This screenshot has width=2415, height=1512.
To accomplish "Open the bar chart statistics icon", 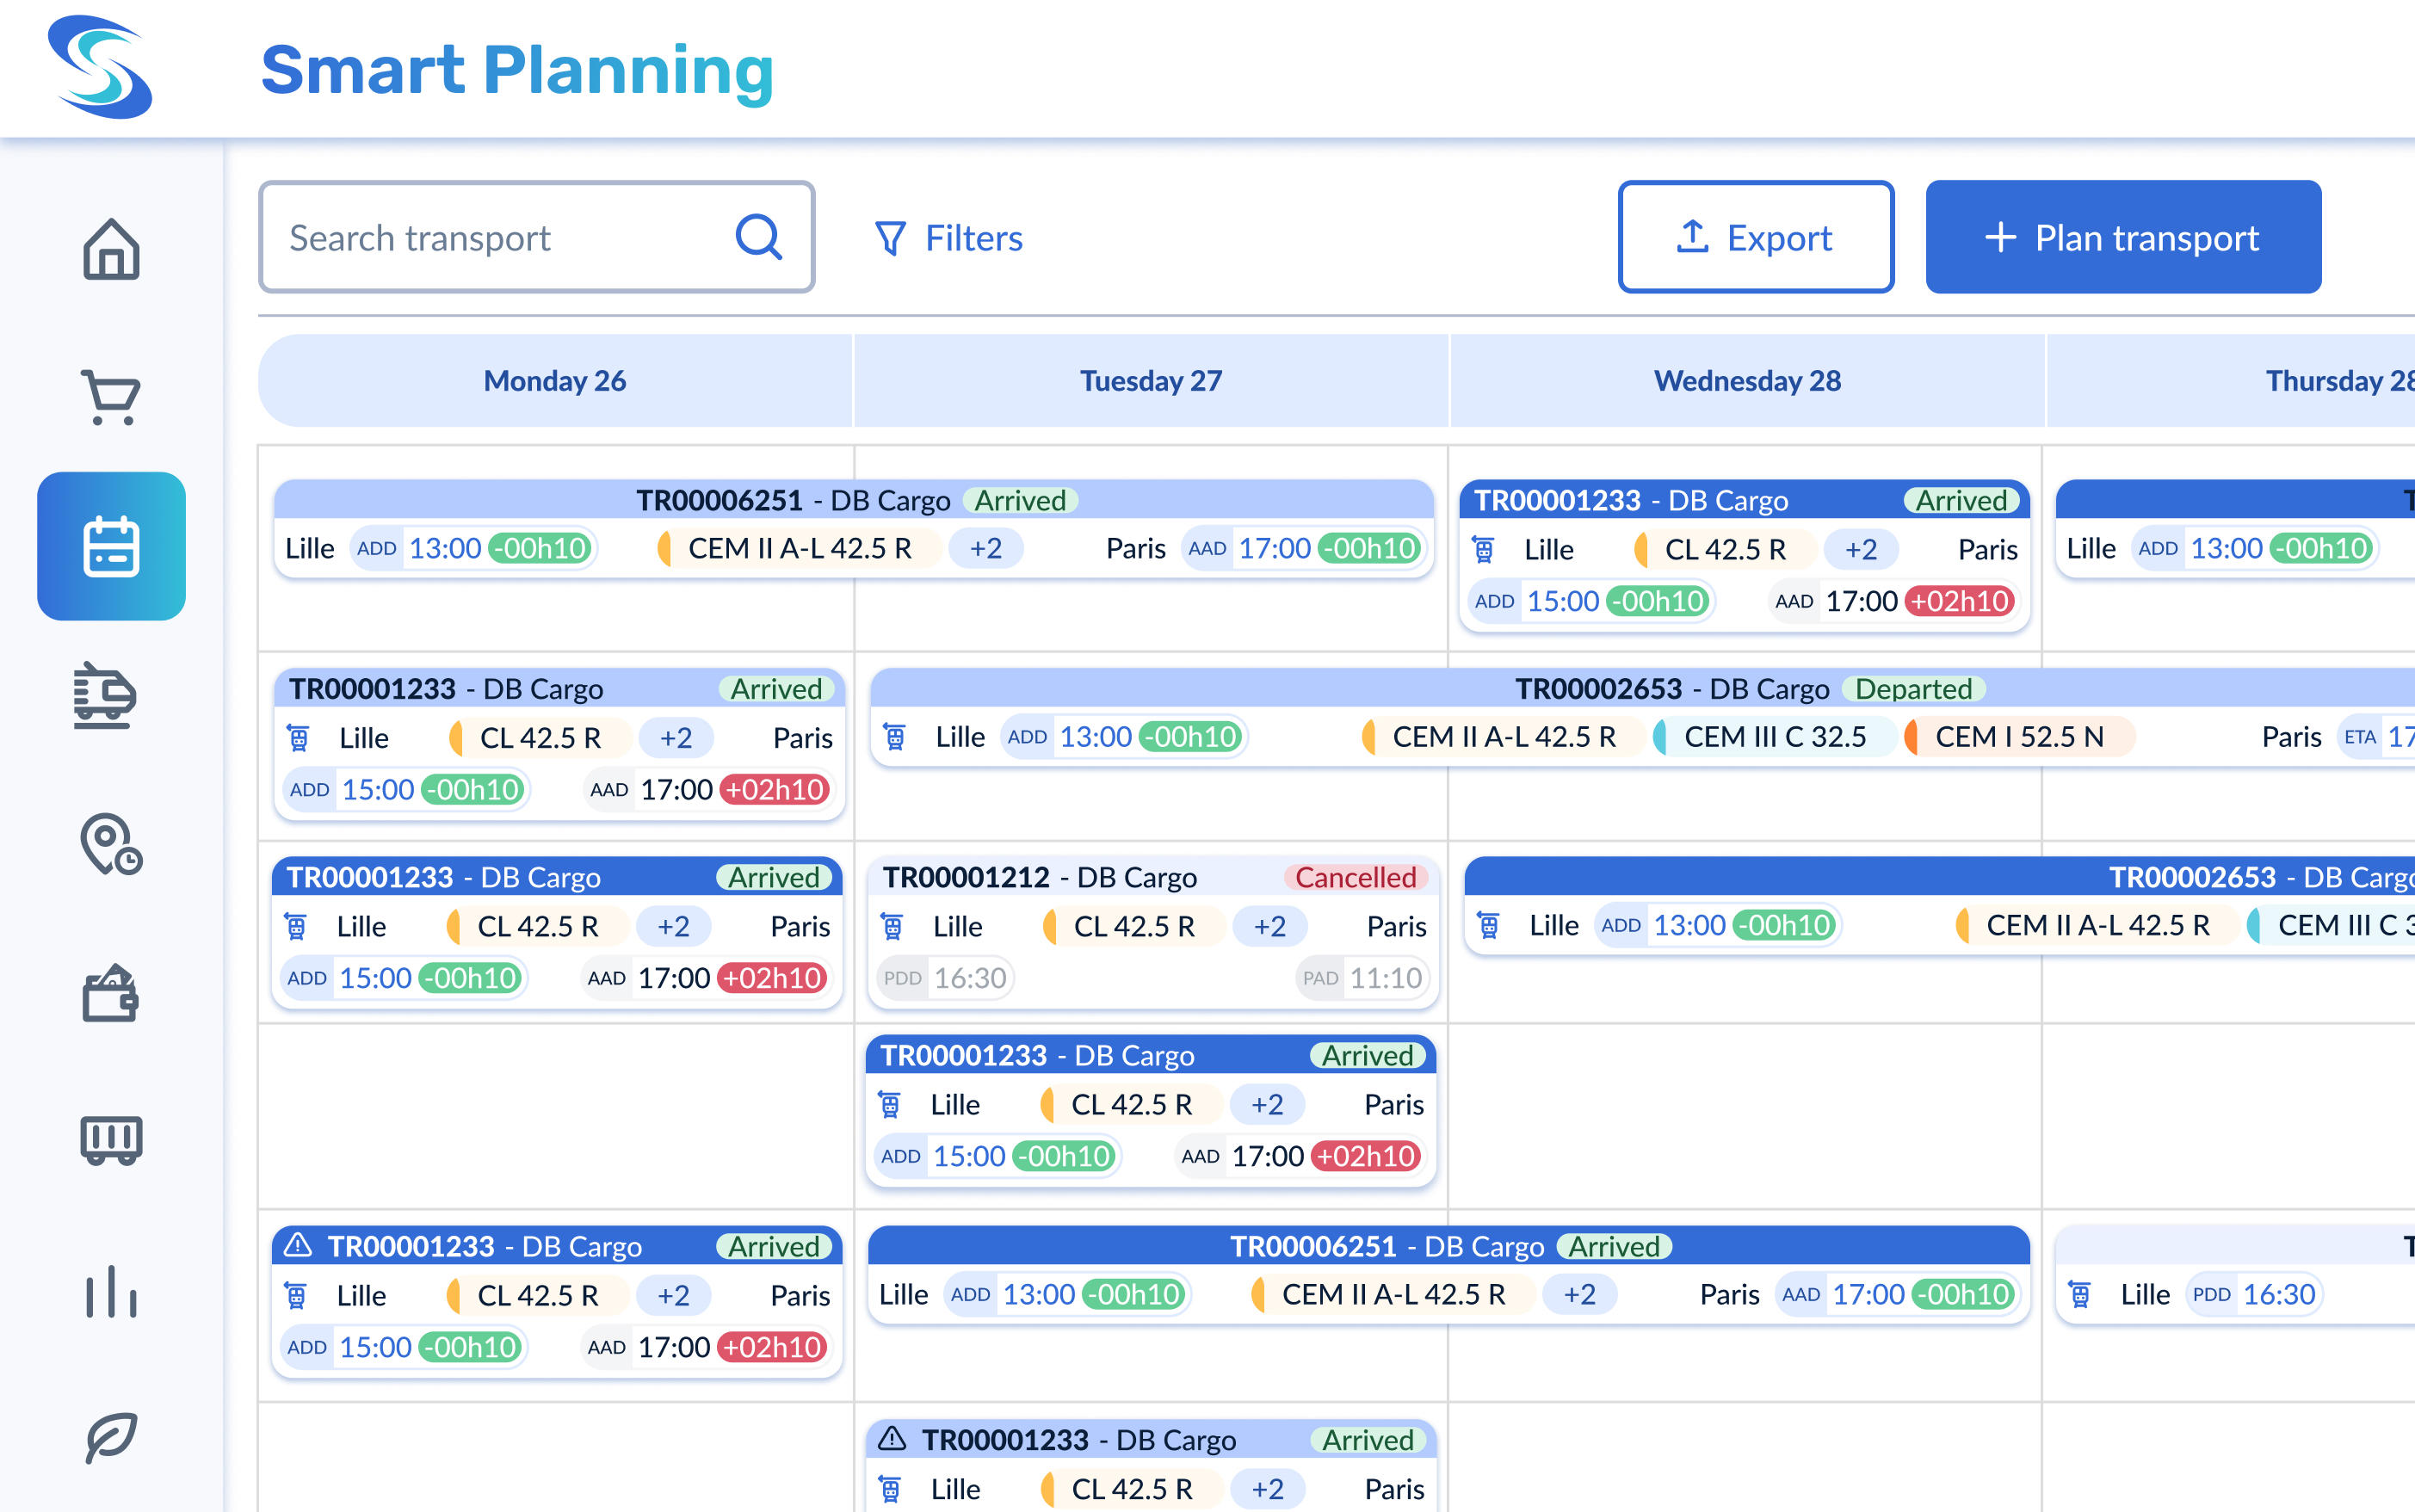I will point(111,1291).
